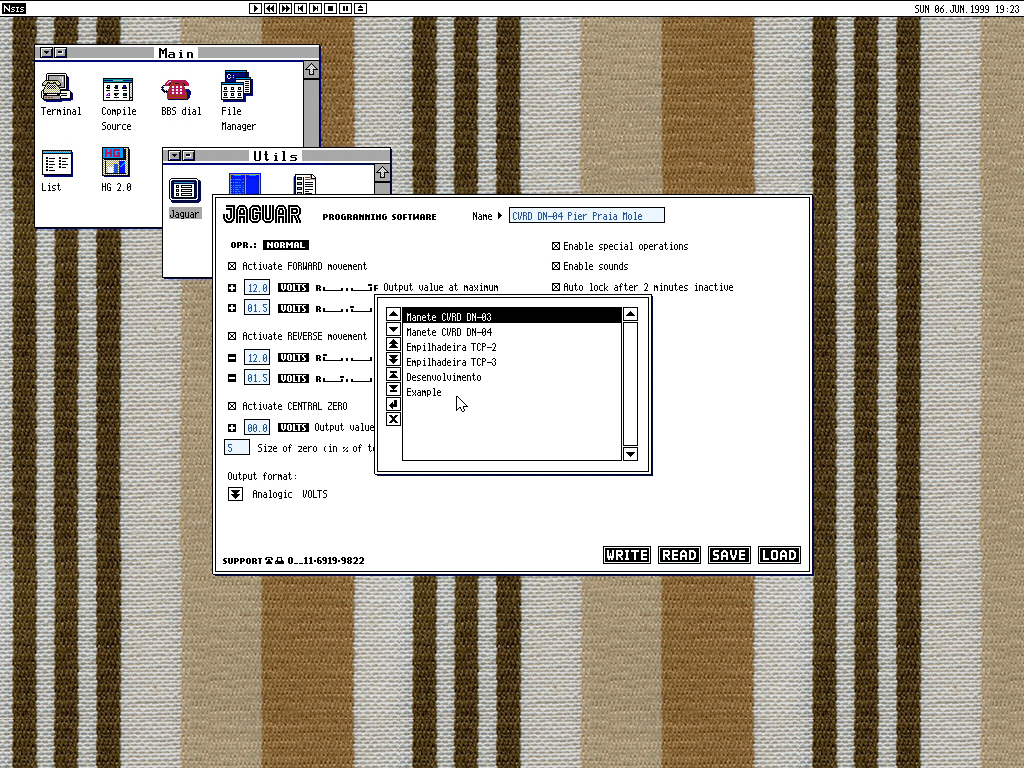Choose Desenvolvimento from the list
Viewport: 1024px width, 768px height.
(x=444, y=377)
